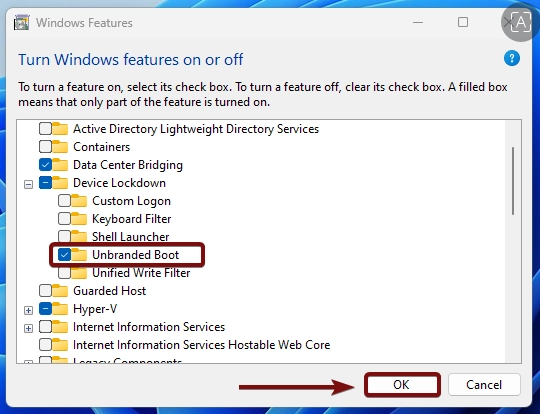Select the Keyboard Filter label
Viewport: 540px width, 414px height.
pyautogui.click(x=132, y=219)
